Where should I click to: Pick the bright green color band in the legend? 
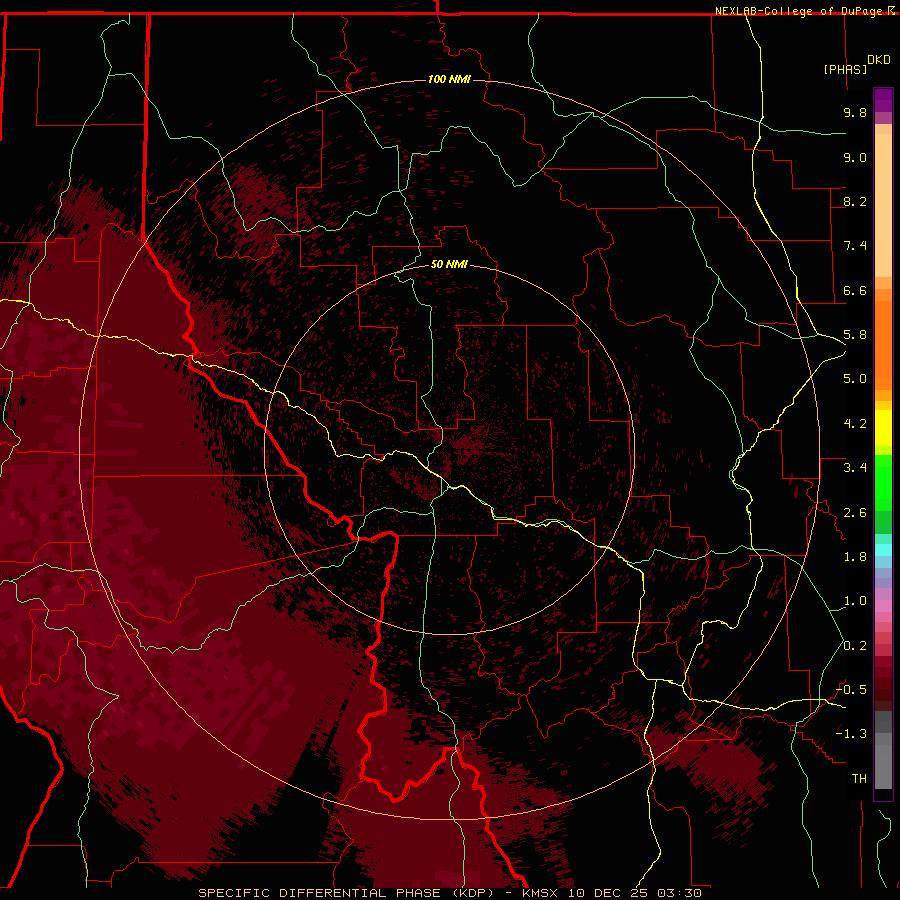(883, 483)
